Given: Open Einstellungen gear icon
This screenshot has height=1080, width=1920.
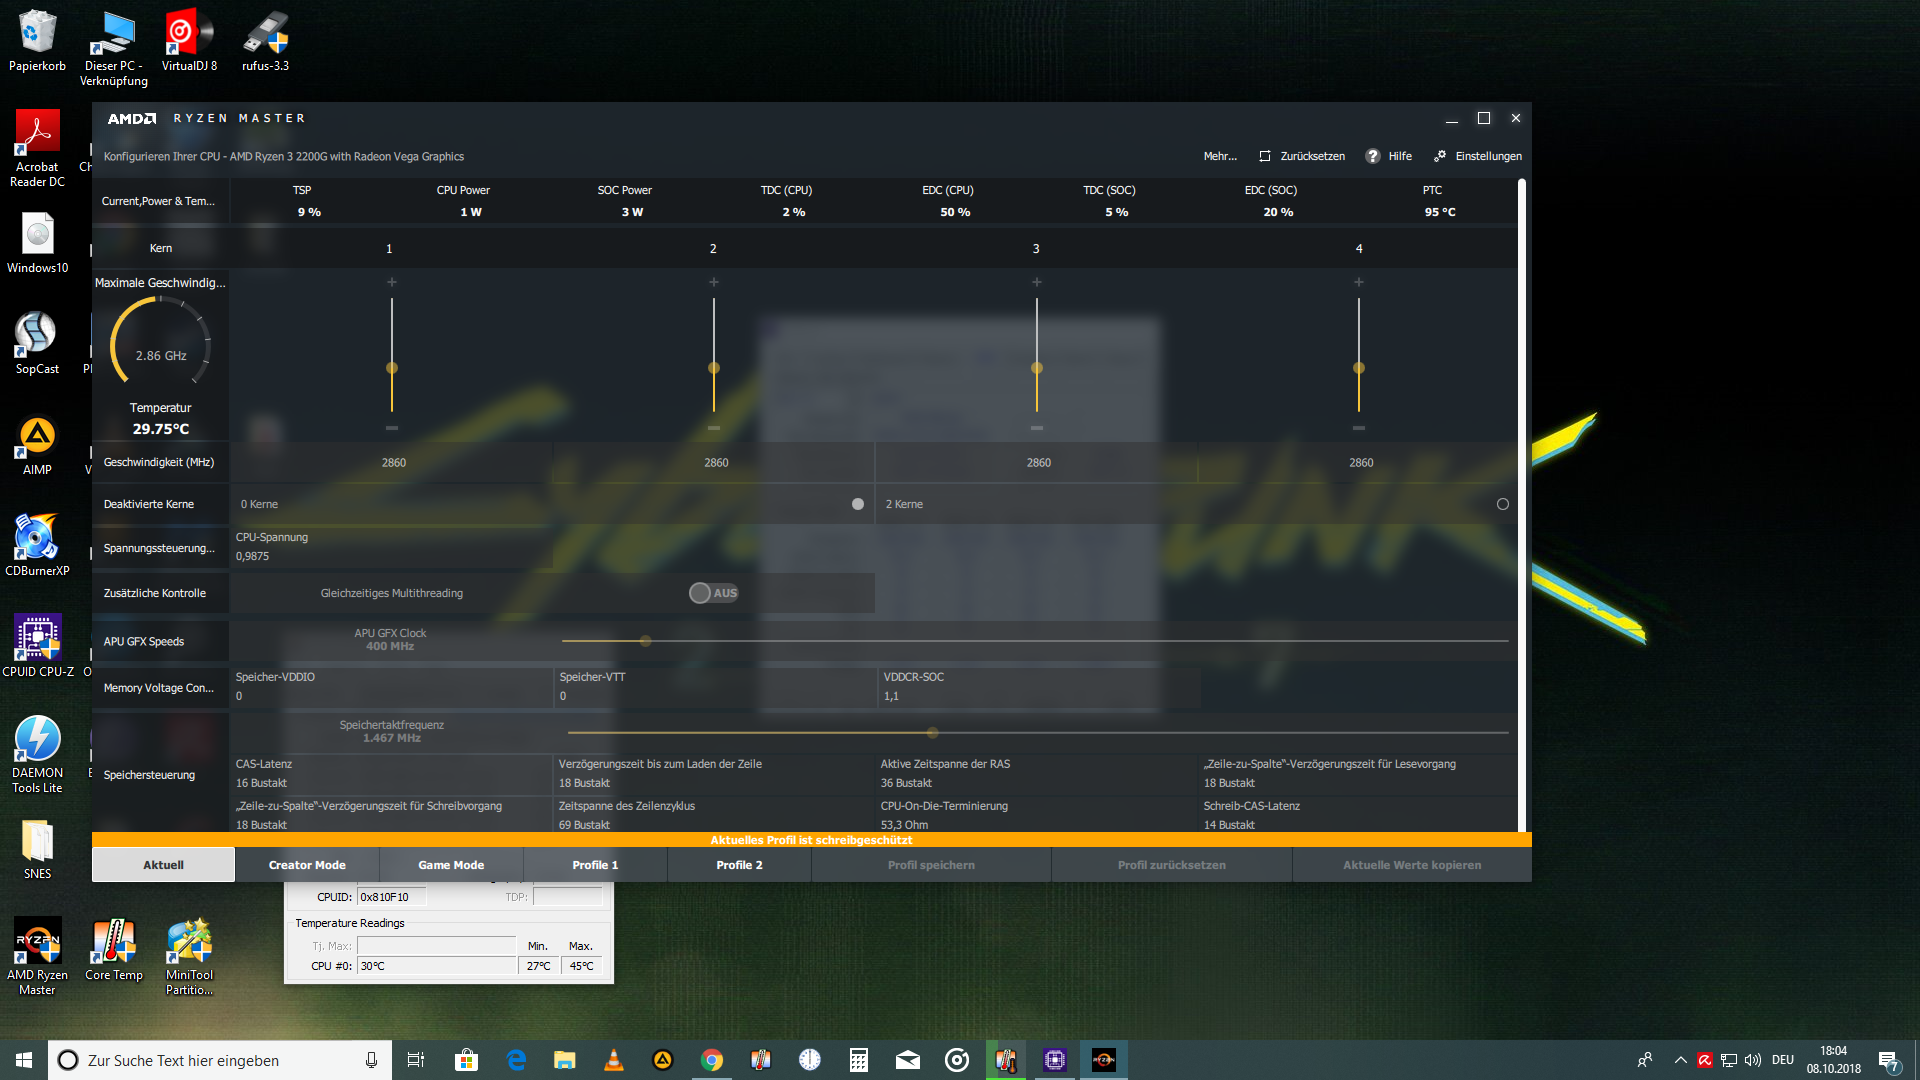Looking at the screenshot, I should (1440, 156).
